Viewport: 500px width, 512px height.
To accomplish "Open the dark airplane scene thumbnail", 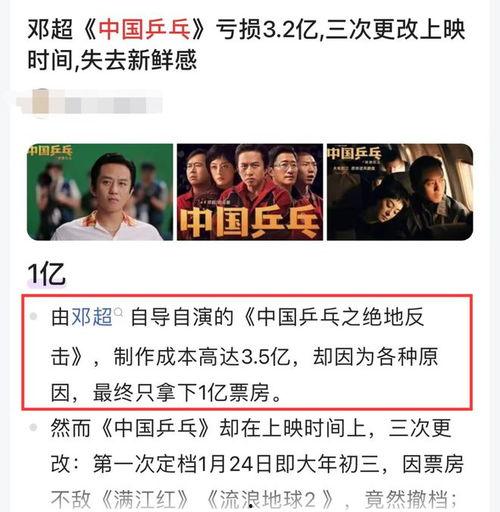I will (x=400, y=192).
